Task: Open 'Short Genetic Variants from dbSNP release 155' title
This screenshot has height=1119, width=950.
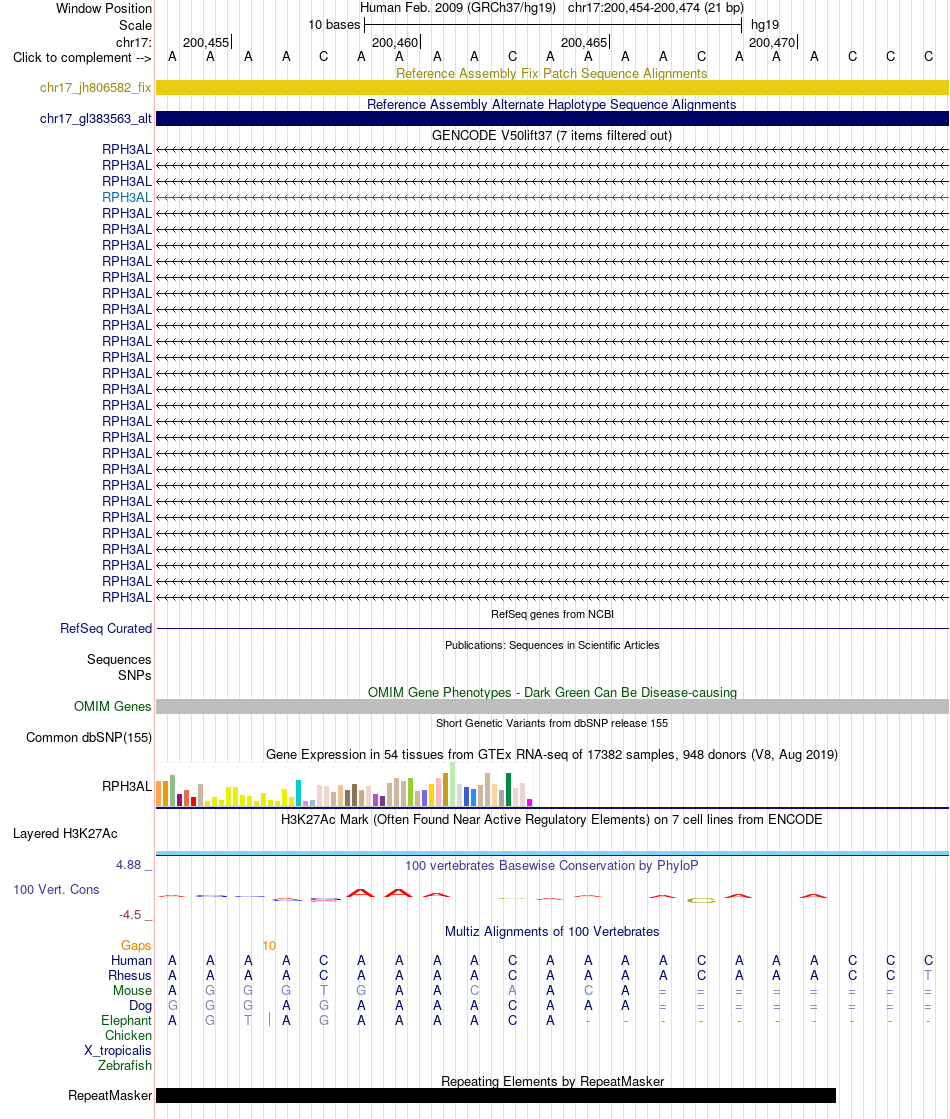Action: coord(552,723)
